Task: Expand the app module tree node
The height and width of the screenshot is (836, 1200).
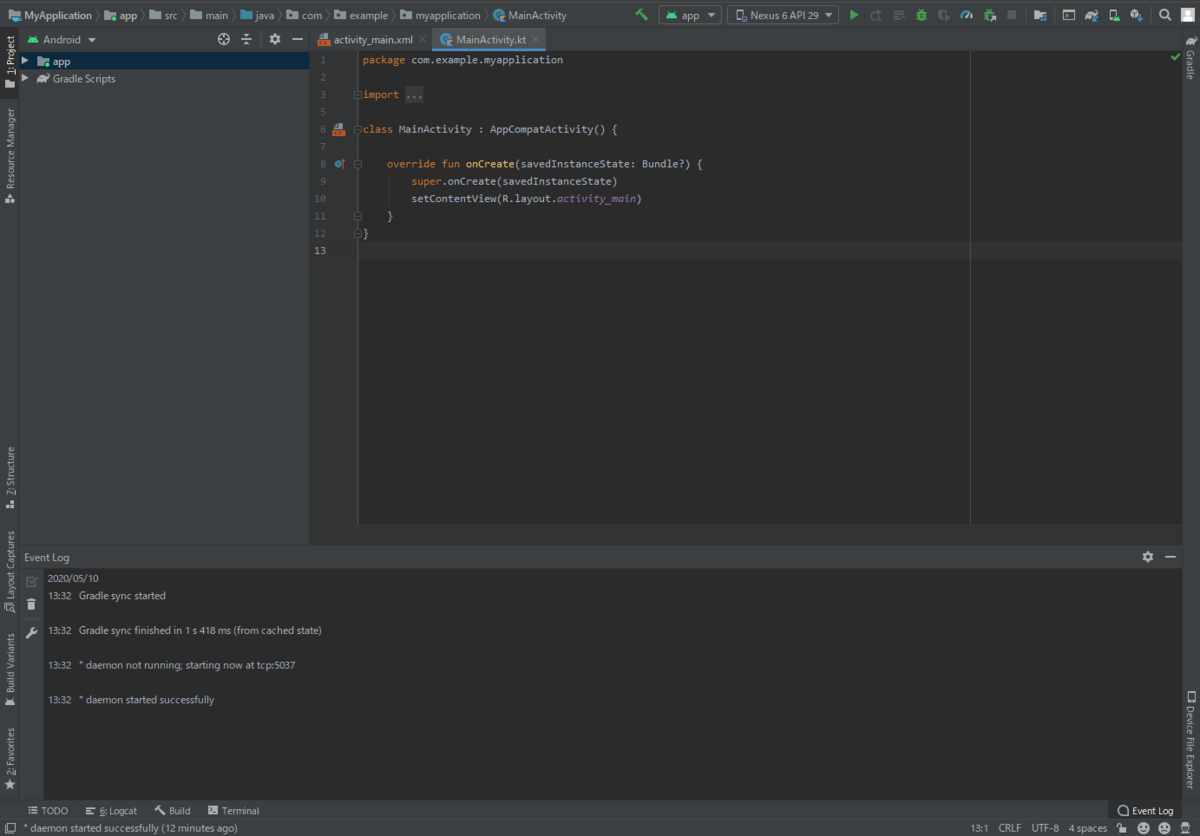Action: pyautogui.click(x=25, y=61)
